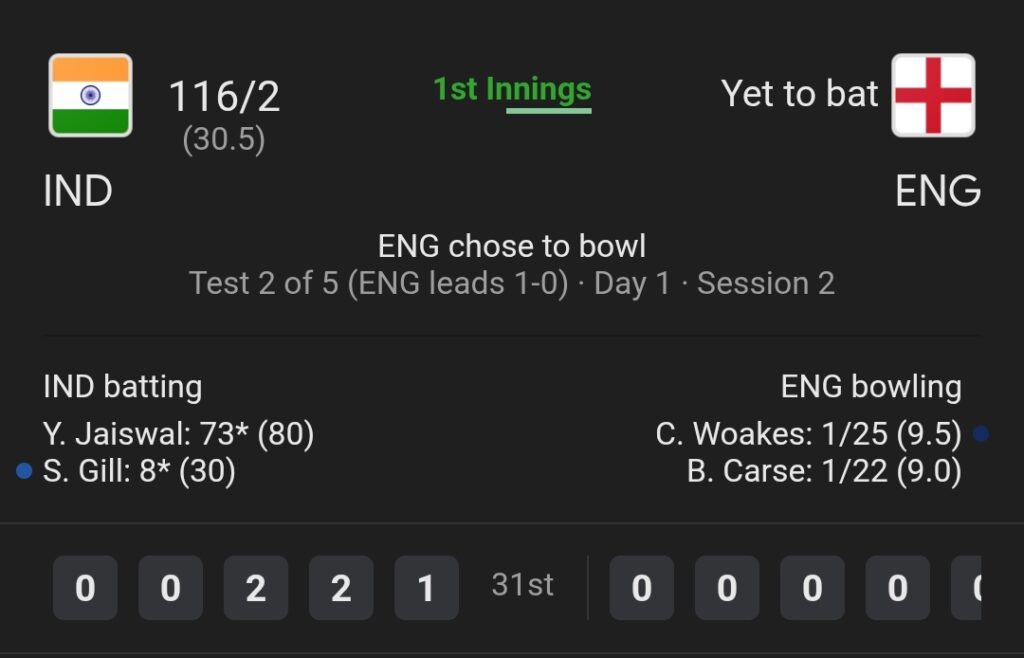Tap the first 2-run ball in the current over
1024x658 pixels.
[x=256, y=588]
